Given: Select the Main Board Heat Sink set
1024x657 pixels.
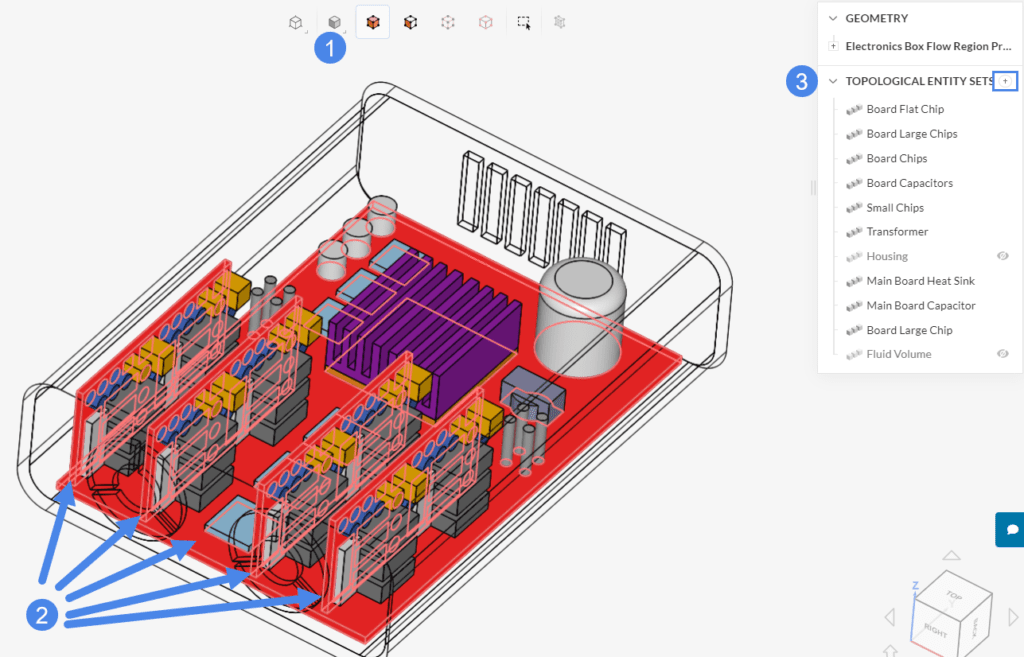Looking at the screenshot, I should point(920,281).
